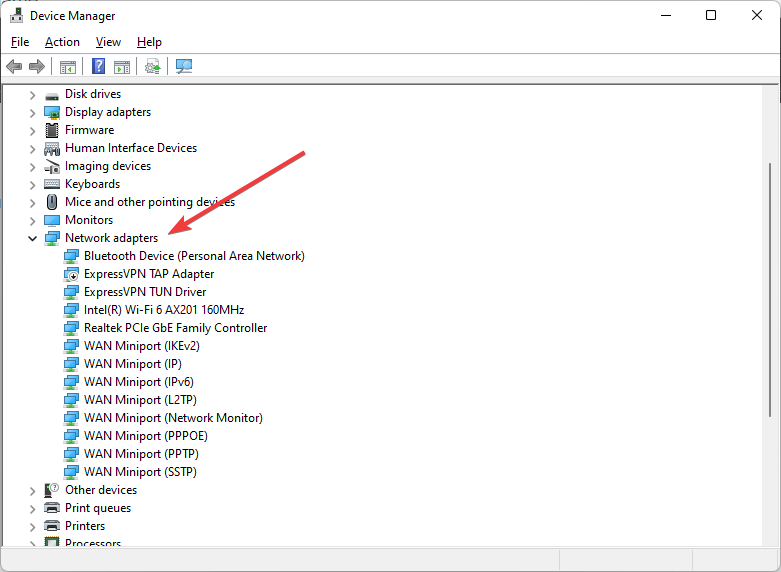Select WAN Miniport (IPv6)

pyautogui.click(x=138, y=381)
